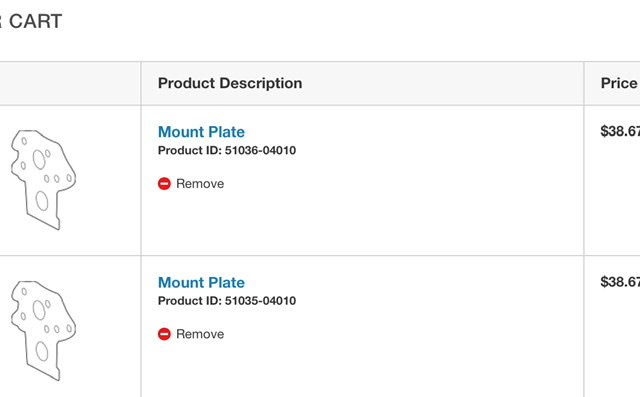Open Mount Plate link above ID 51036-04010
Screen dimensions: 640x397
click(x=201, y=132)
